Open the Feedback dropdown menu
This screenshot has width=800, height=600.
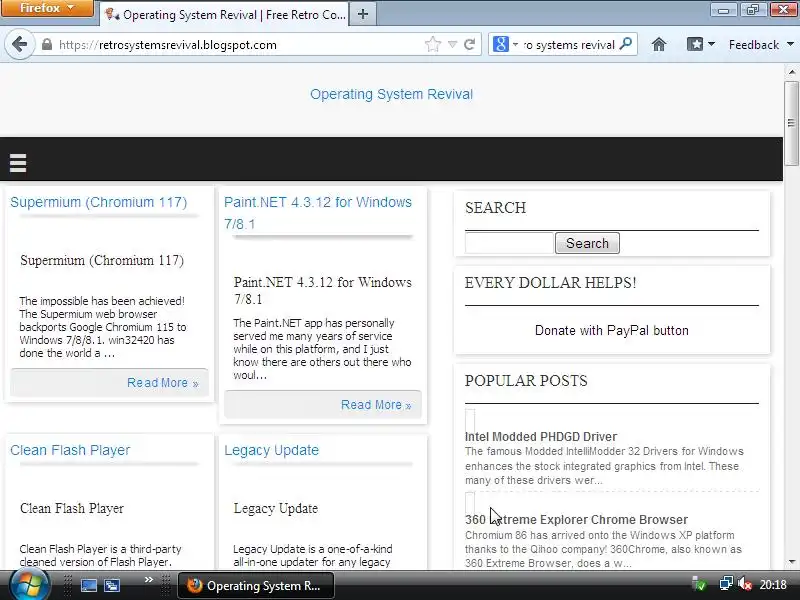point(761,45)
